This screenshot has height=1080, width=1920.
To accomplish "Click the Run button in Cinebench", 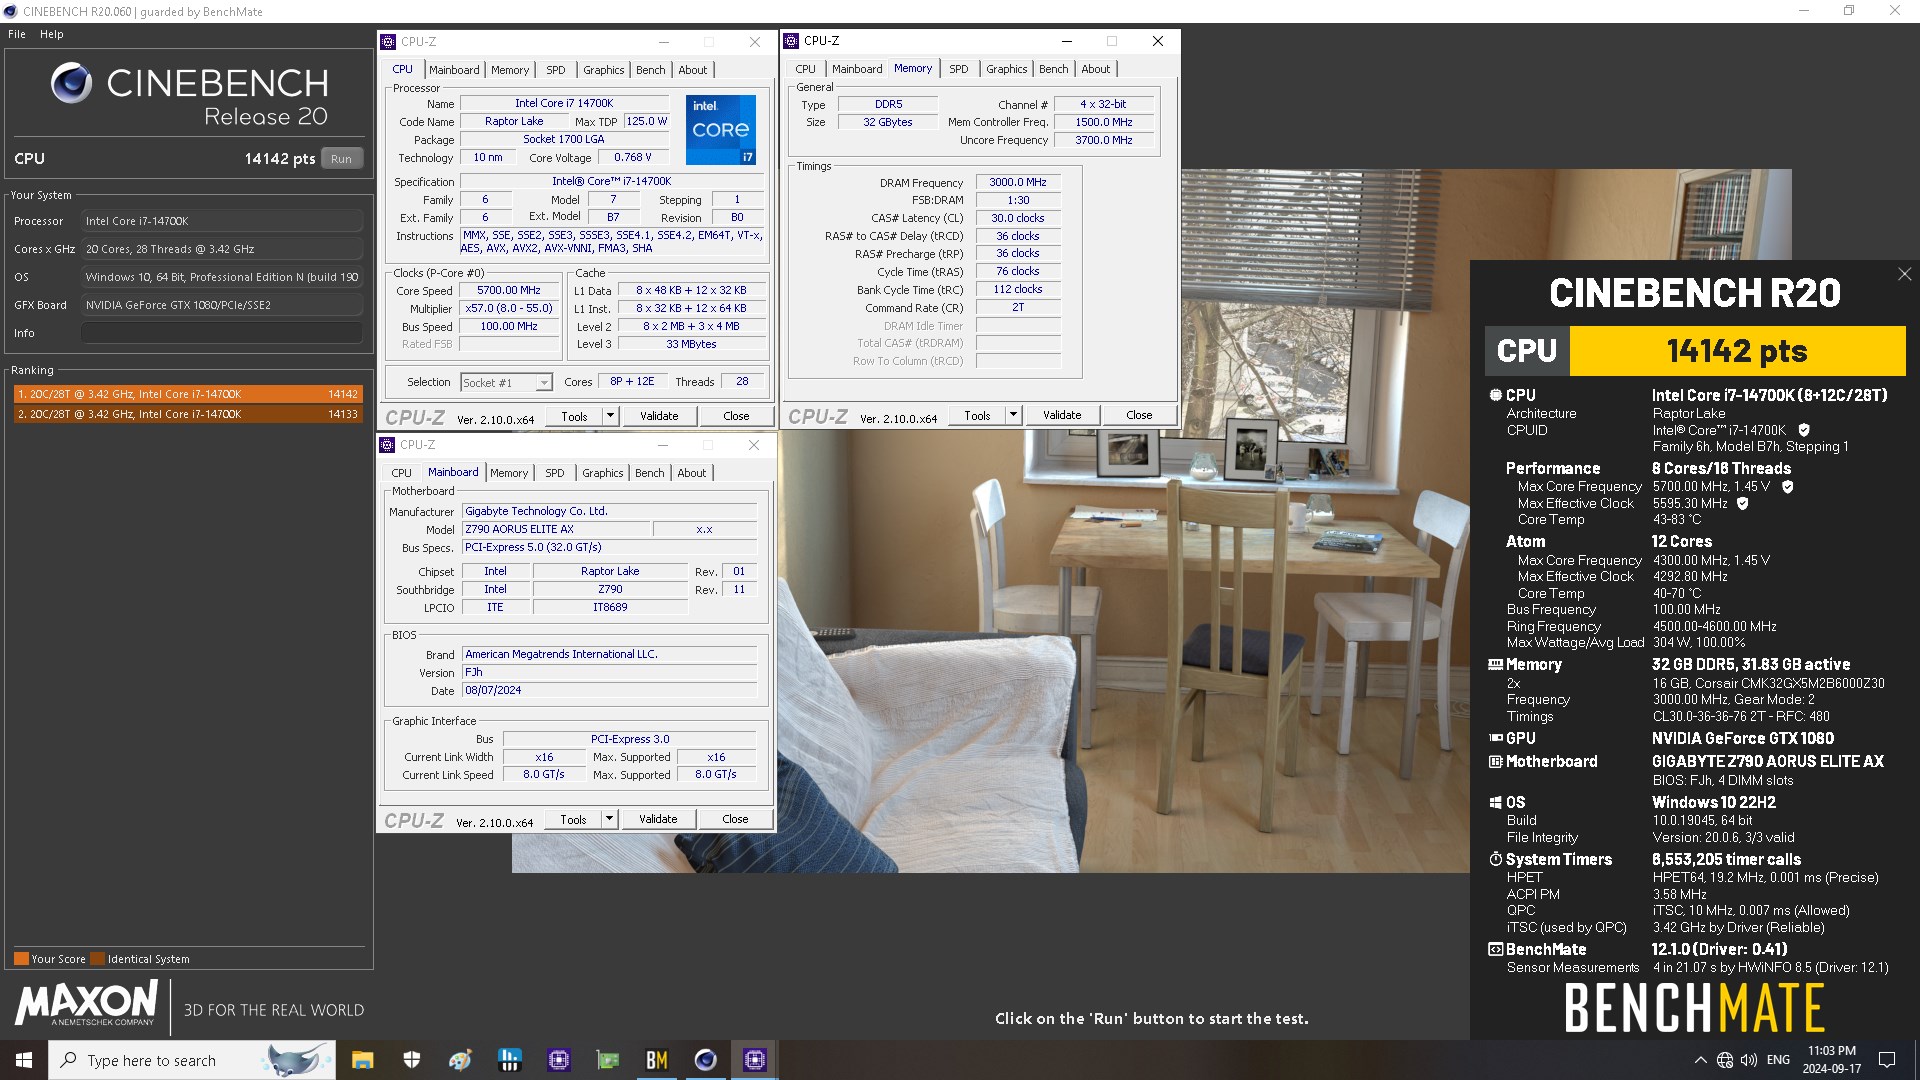I will point(342,159).
